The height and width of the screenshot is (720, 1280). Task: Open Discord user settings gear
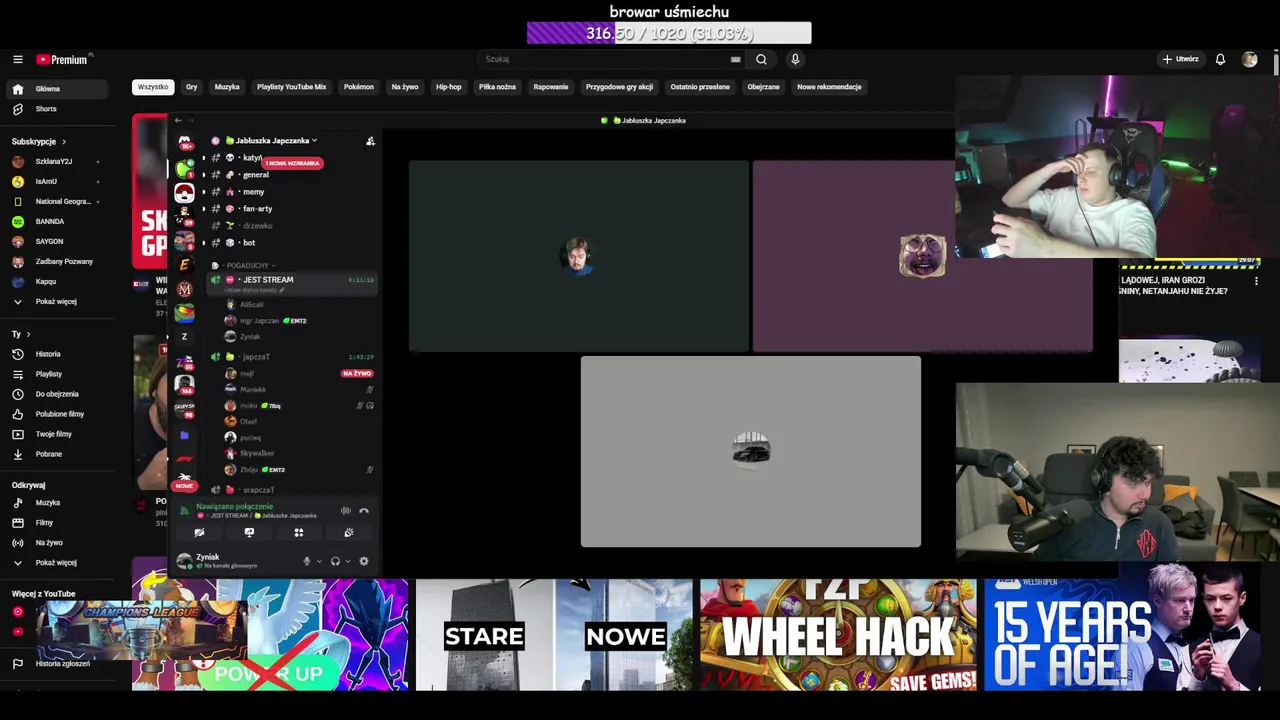364,561
